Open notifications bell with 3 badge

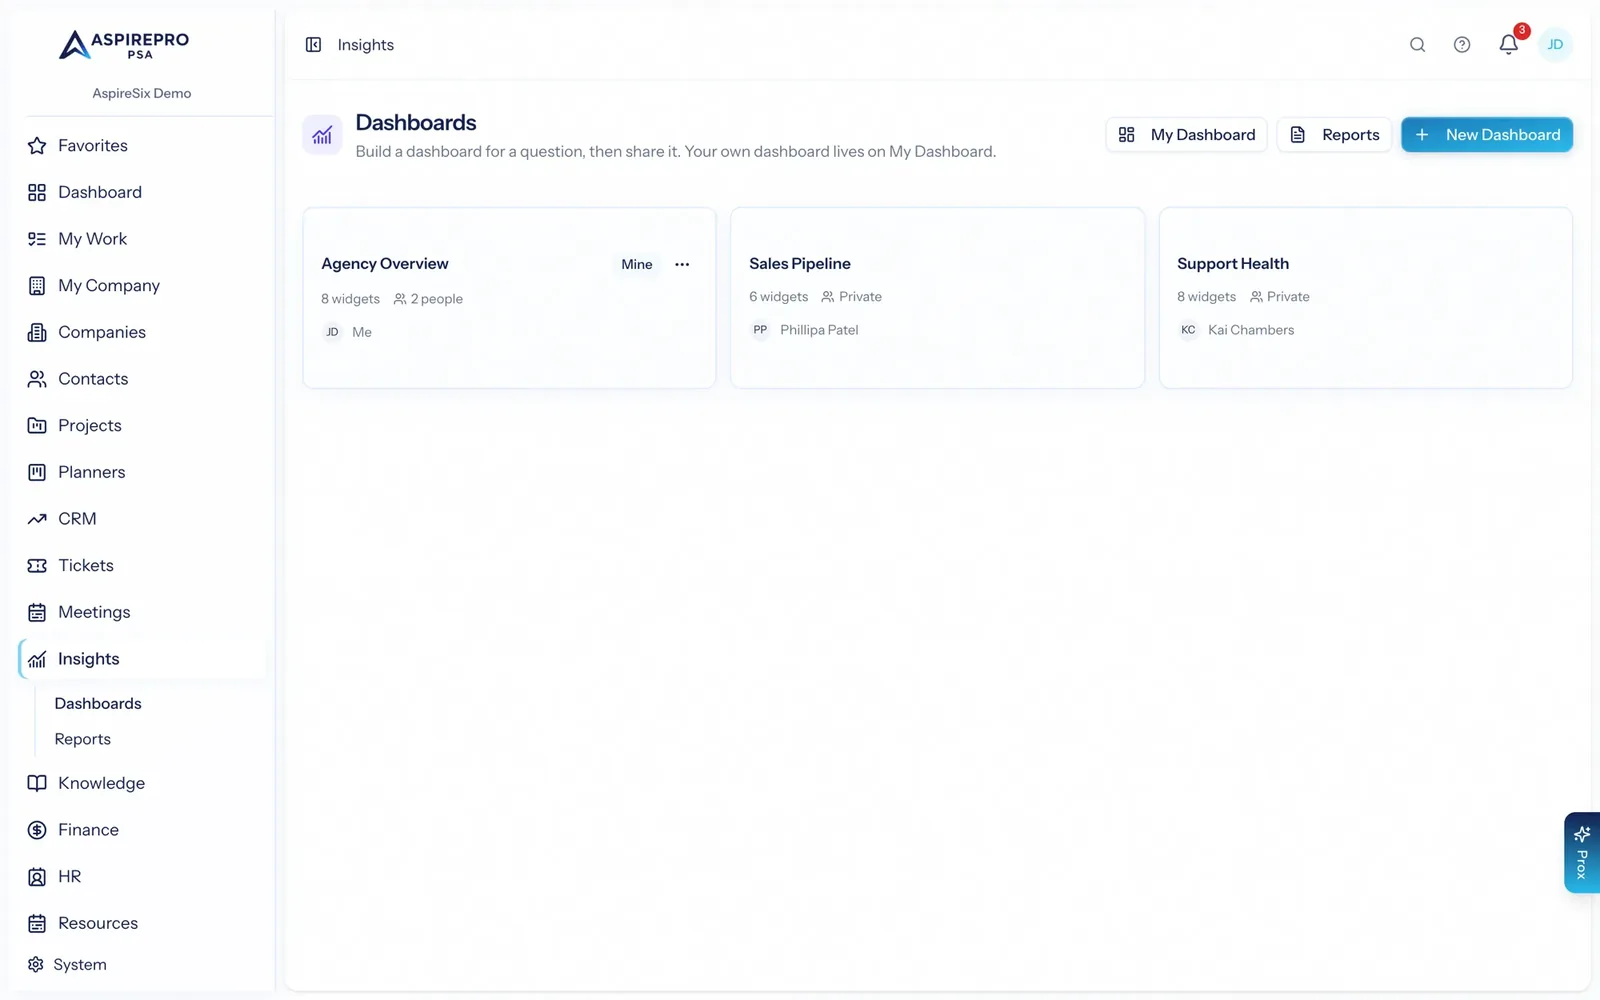(1509, 44)
